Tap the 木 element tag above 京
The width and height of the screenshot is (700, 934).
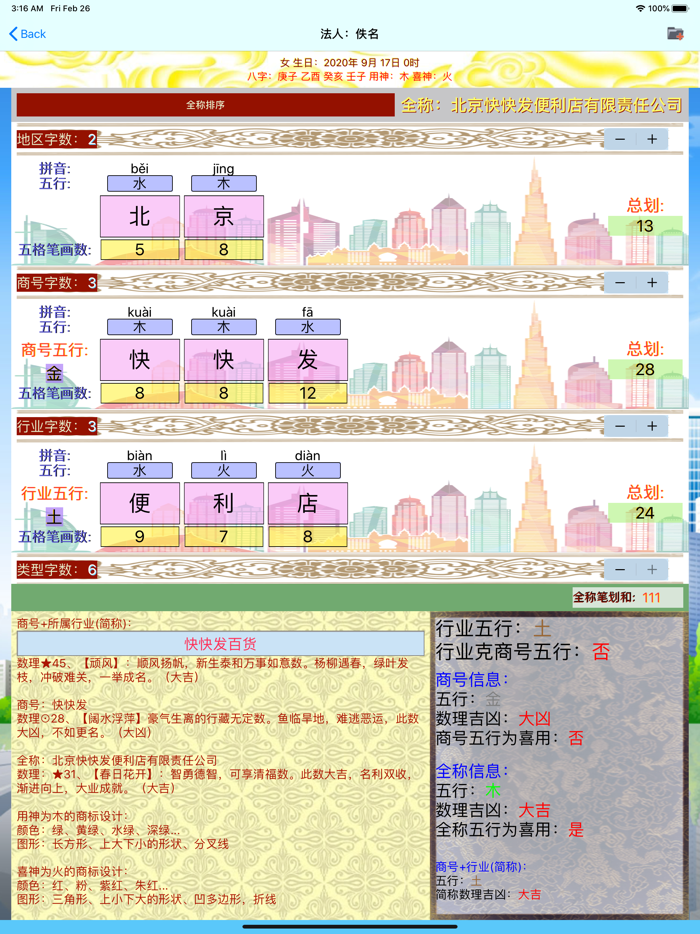point(224,183)
